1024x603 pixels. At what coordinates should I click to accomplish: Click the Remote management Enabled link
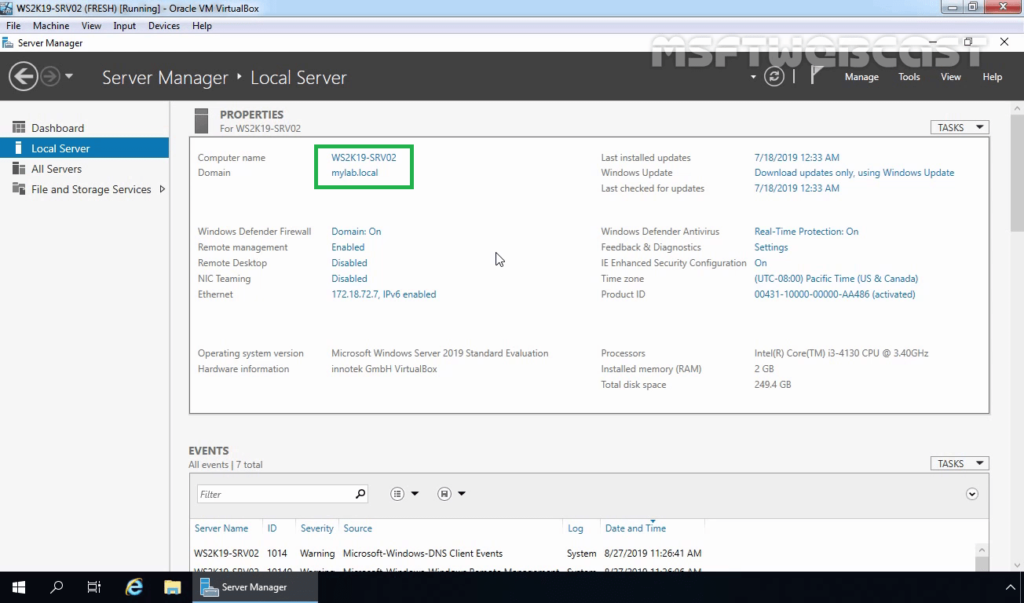(x=347, y=247)
